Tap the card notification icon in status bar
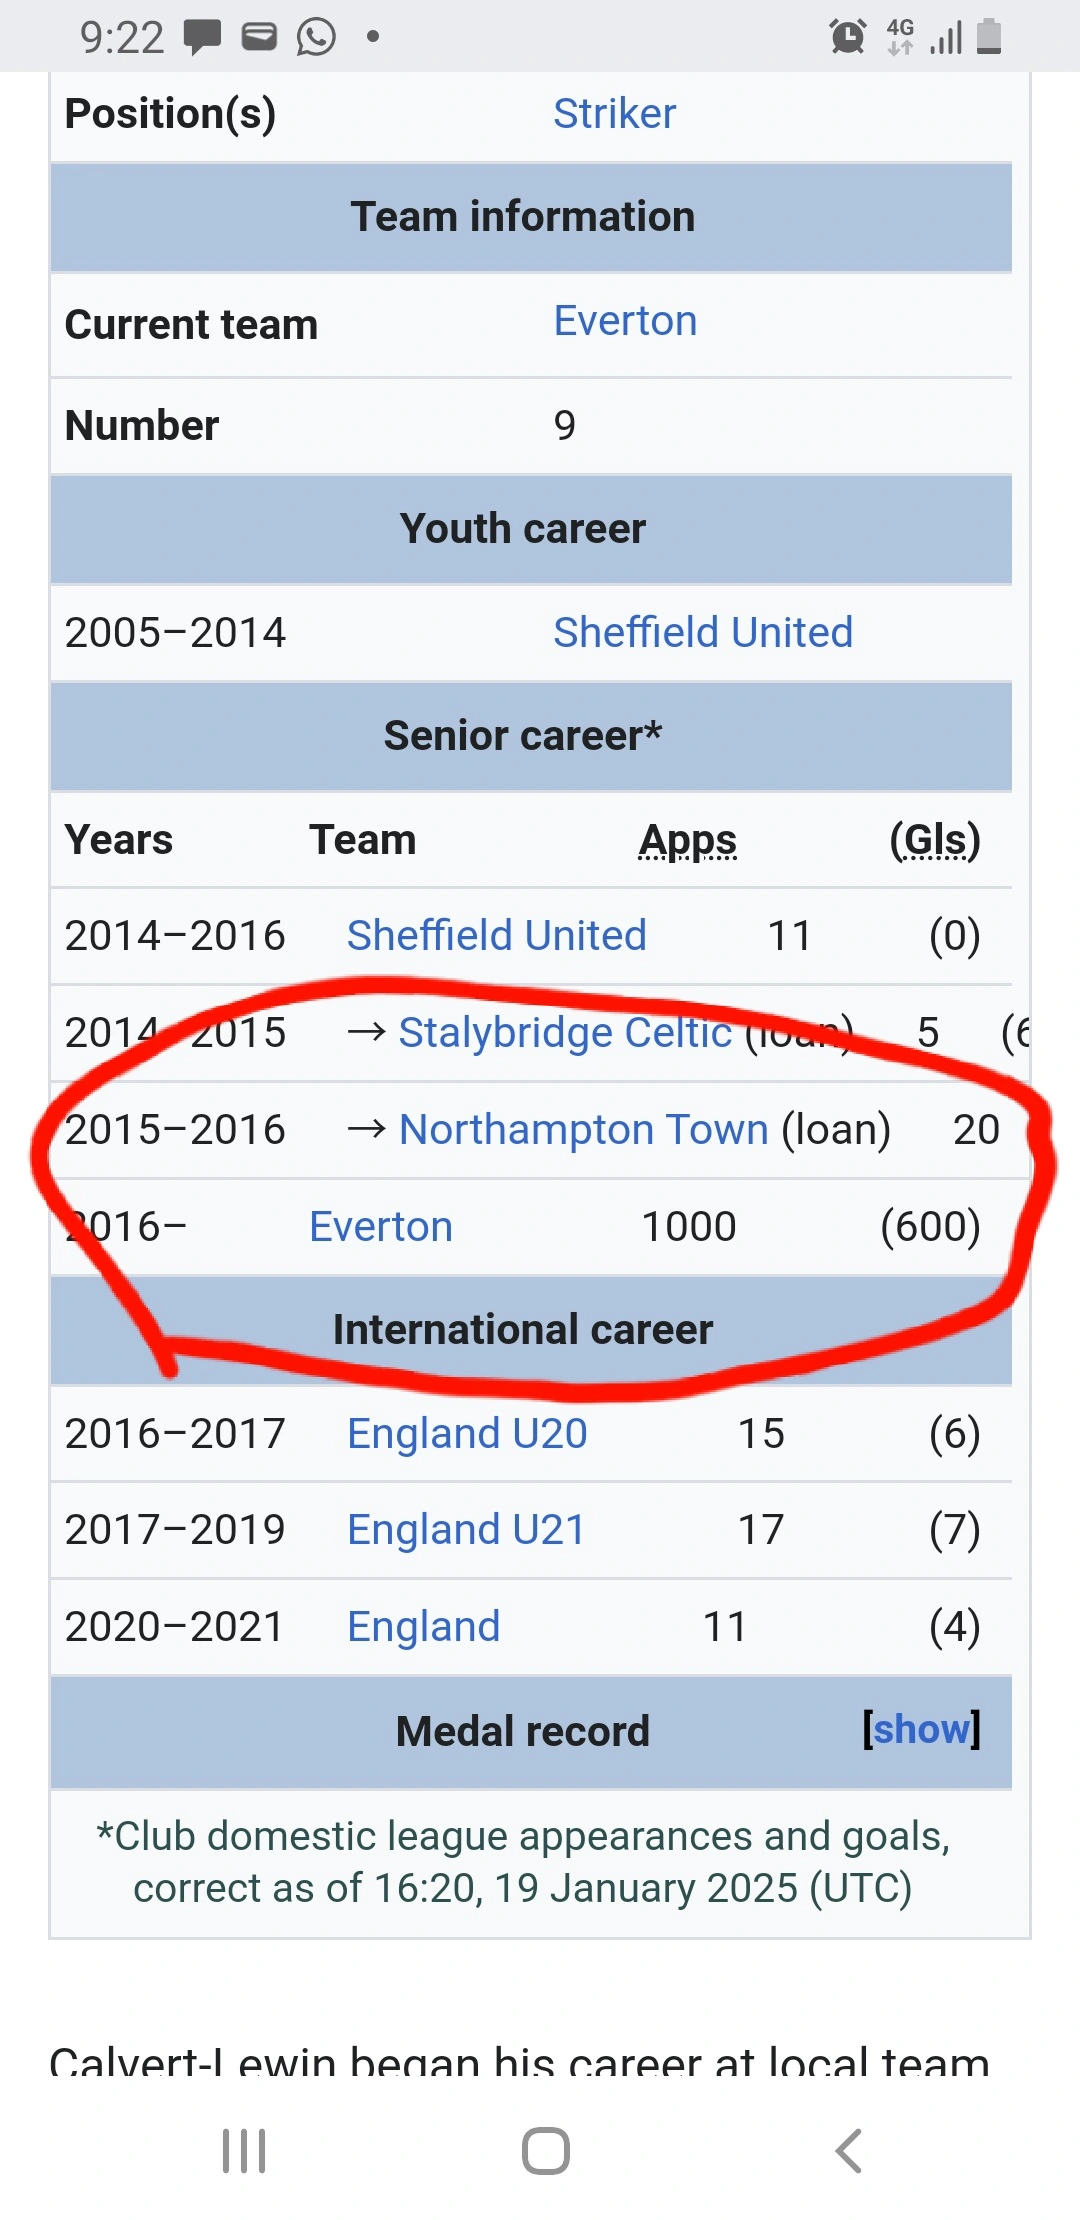 pos(259,37)
